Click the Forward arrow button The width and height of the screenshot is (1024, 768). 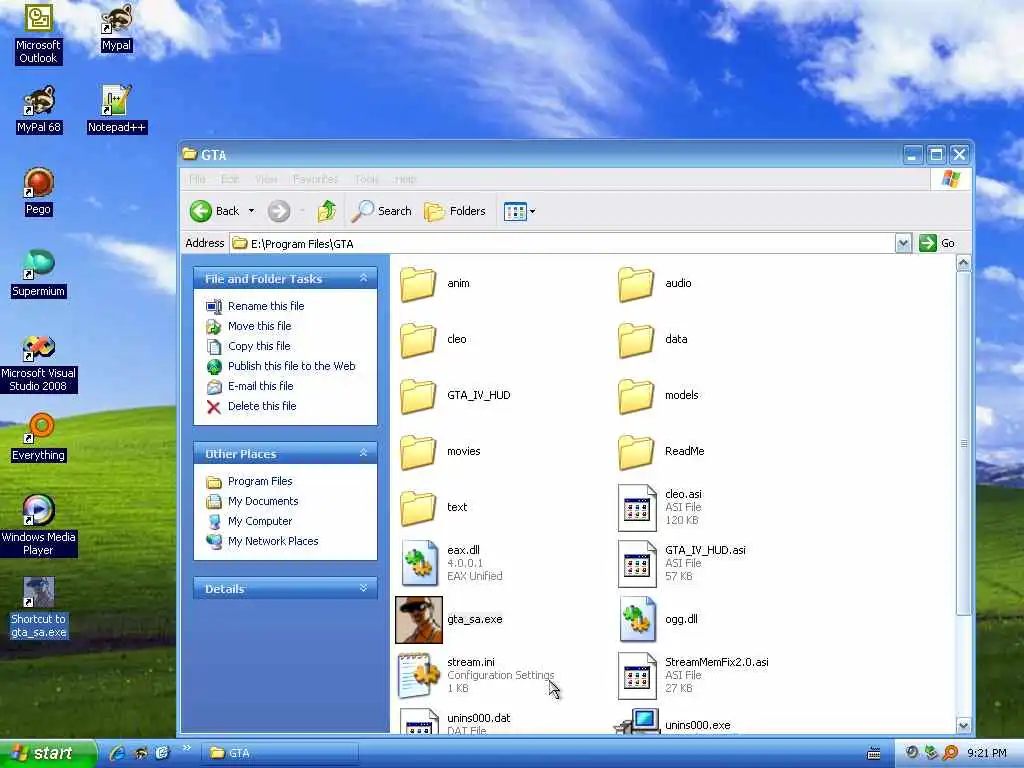tap(279, 211)
